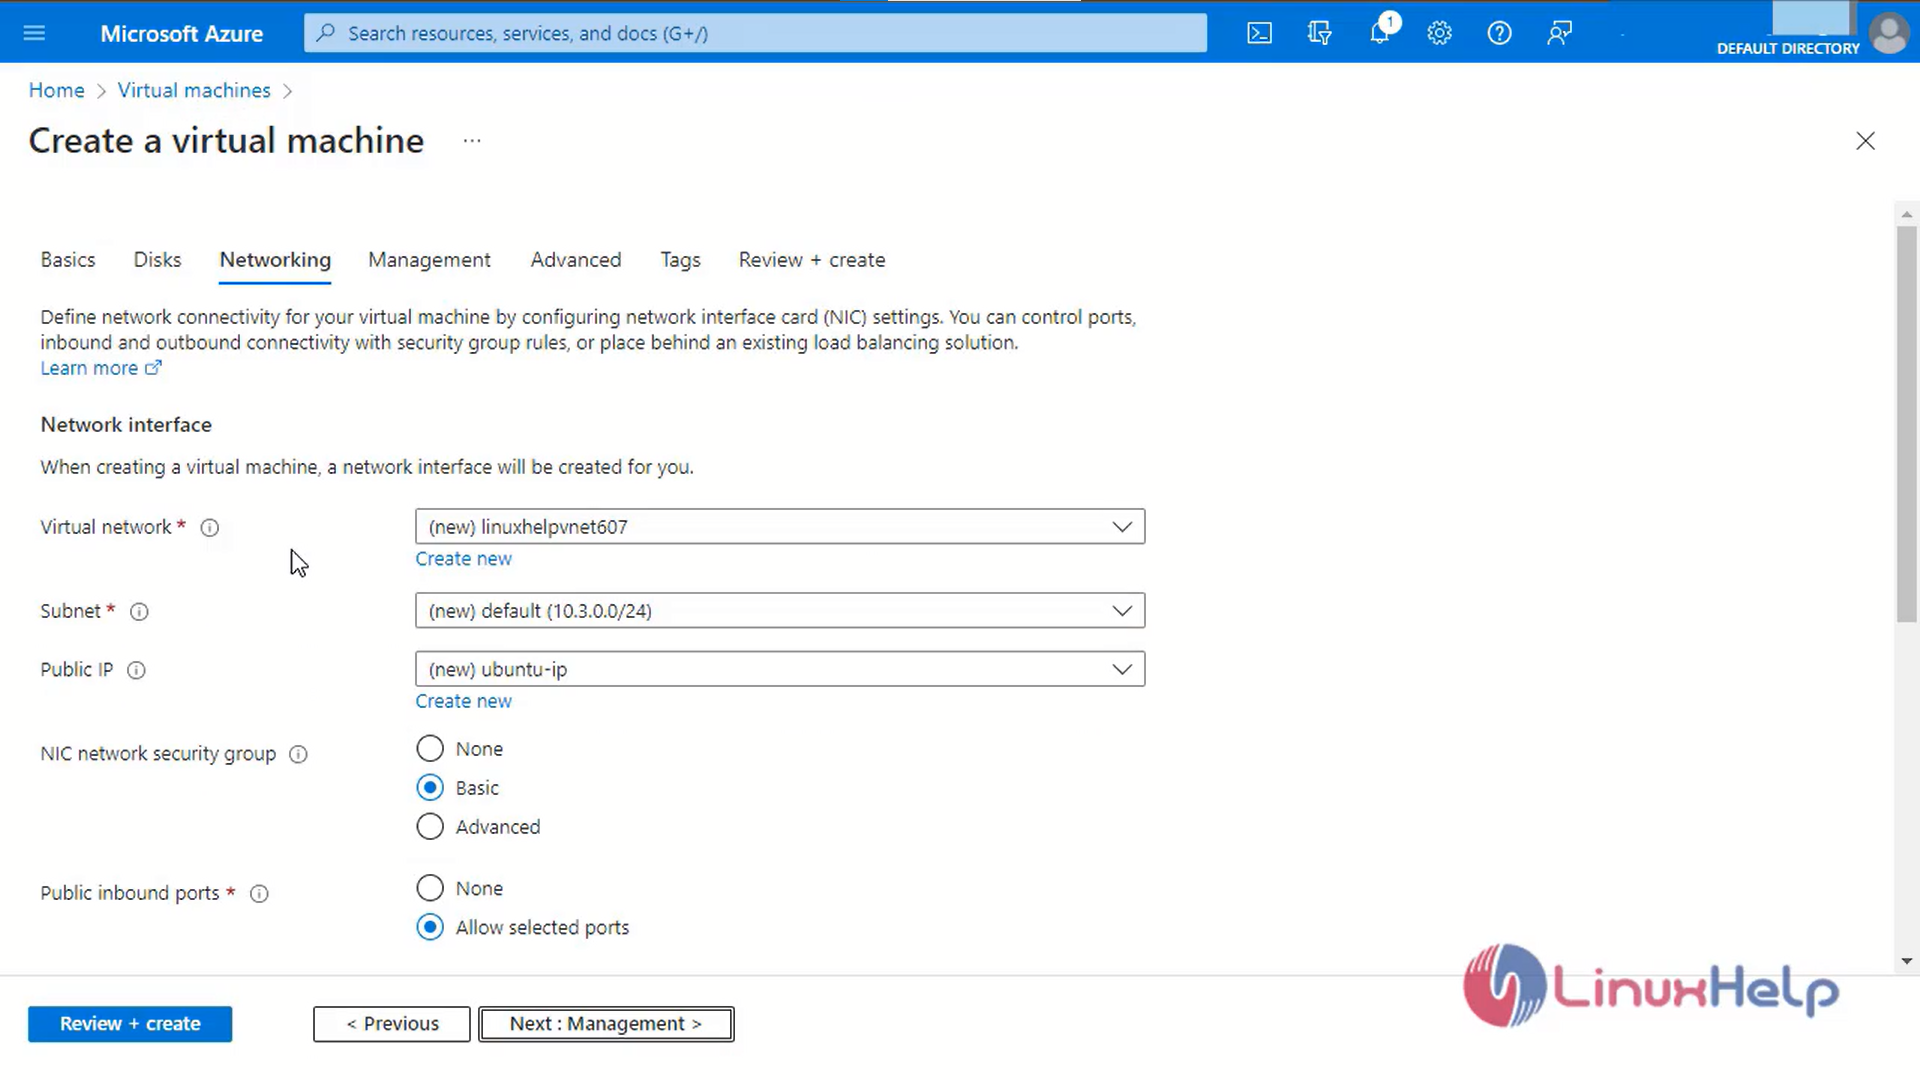Go to Virtual machines breadcrumb
1920x1080 pixels.
tap(194, 90)
